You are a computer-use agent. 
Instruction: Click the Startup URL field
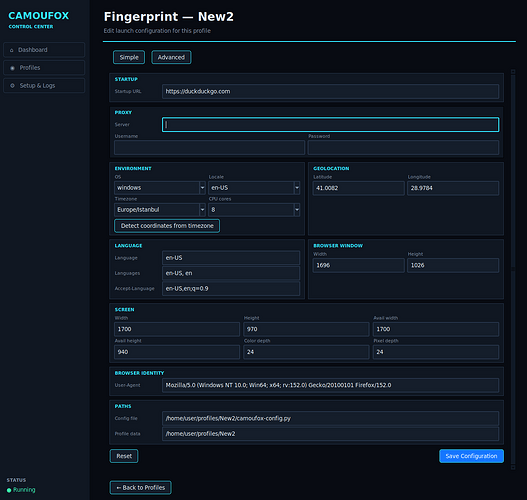click(x=330, y=91)
